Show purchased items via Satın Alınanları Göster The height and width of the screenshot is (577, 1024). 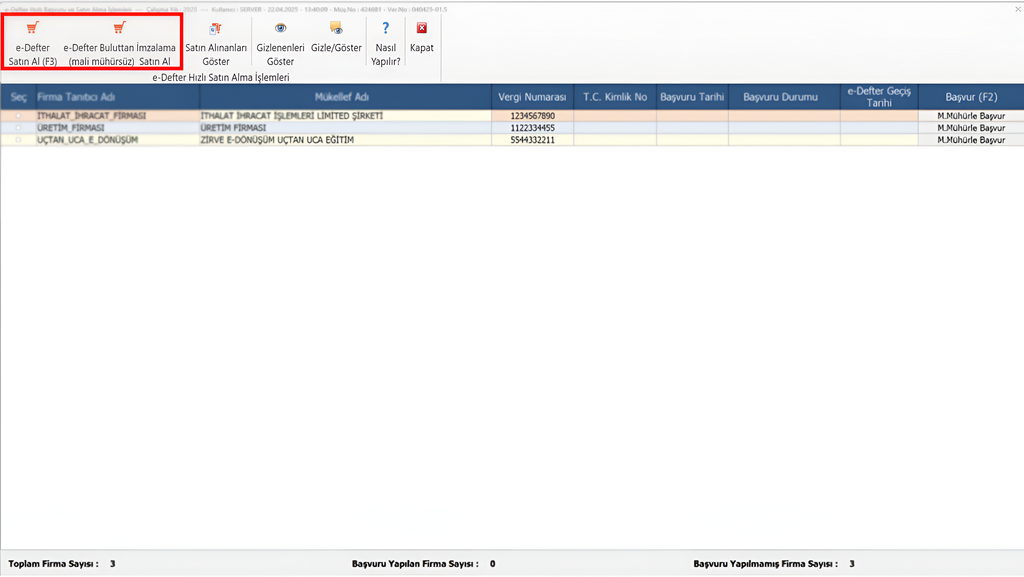216,43
